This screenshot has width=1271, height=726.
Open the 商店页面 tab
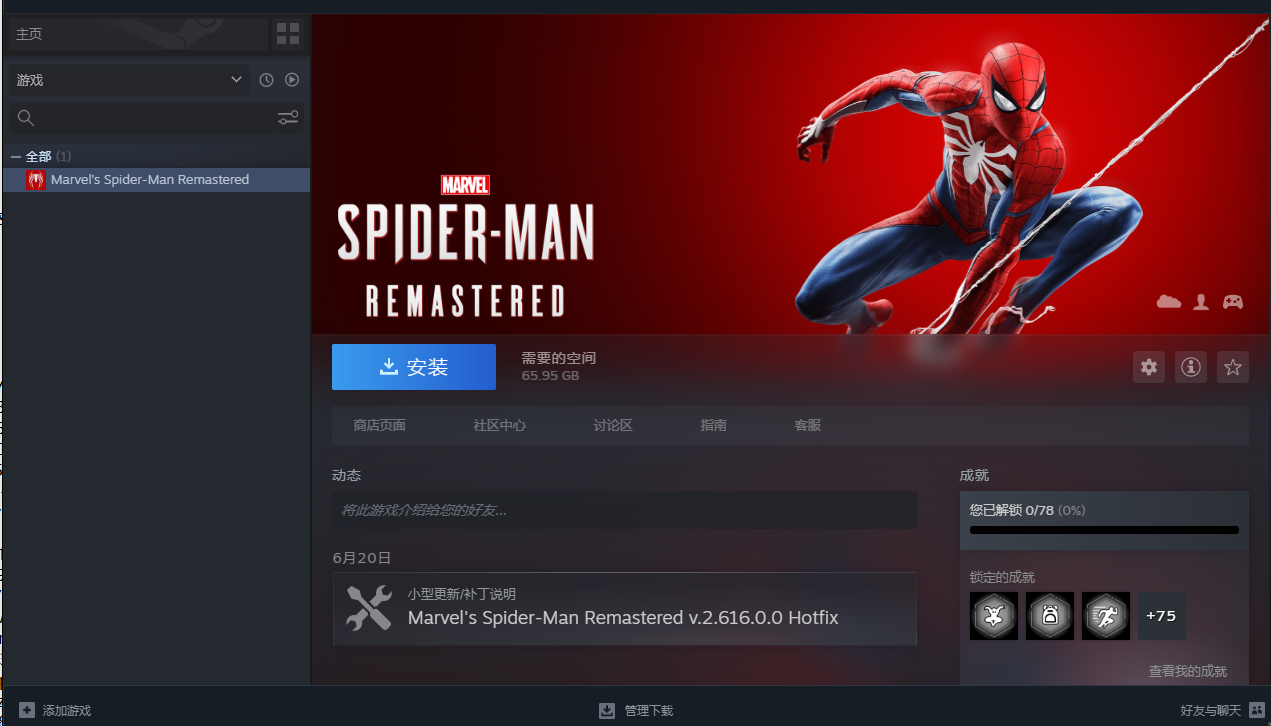[x=380, y=425]
